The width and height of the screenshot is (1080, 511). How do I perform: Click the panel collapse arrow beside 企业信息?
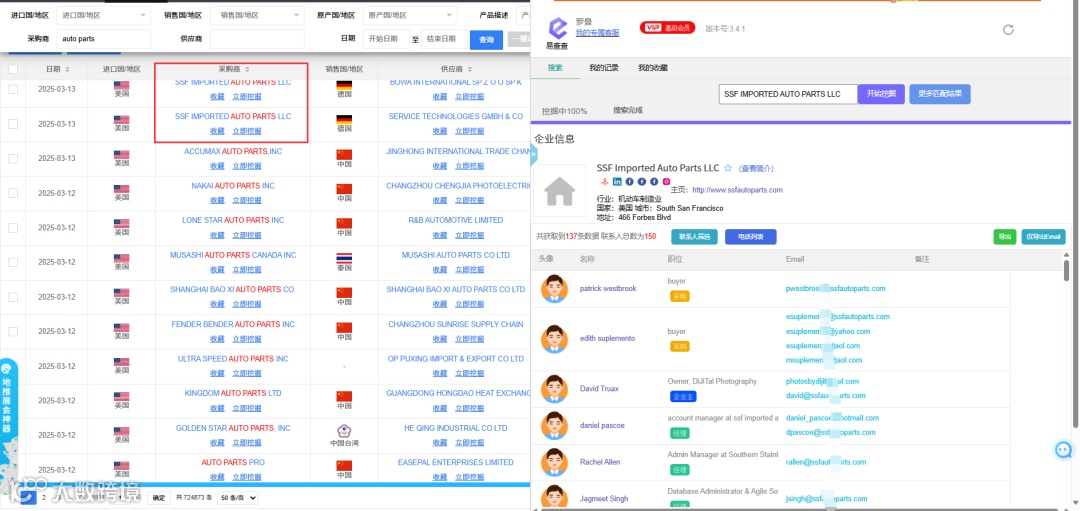click(x=533, y=155)
